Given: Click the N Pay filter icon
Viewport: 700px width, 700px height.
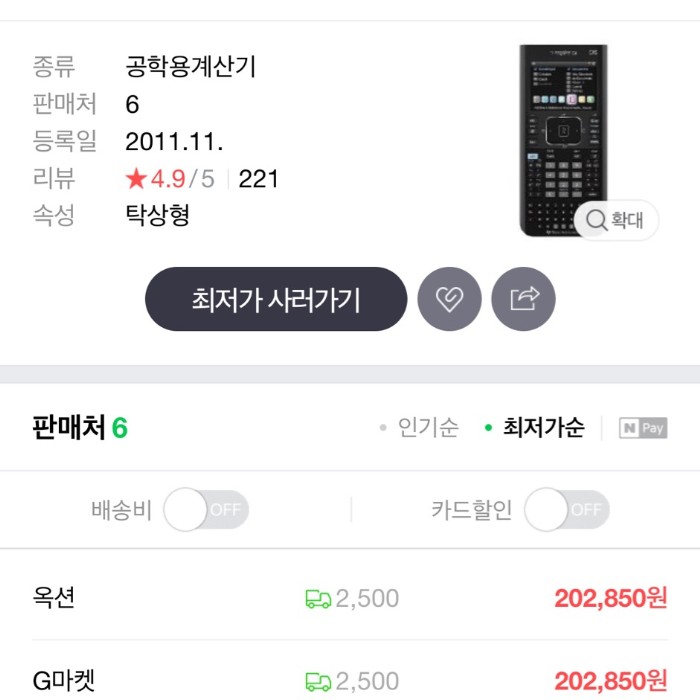Looking at the screenshot, I should pos(643,428).
